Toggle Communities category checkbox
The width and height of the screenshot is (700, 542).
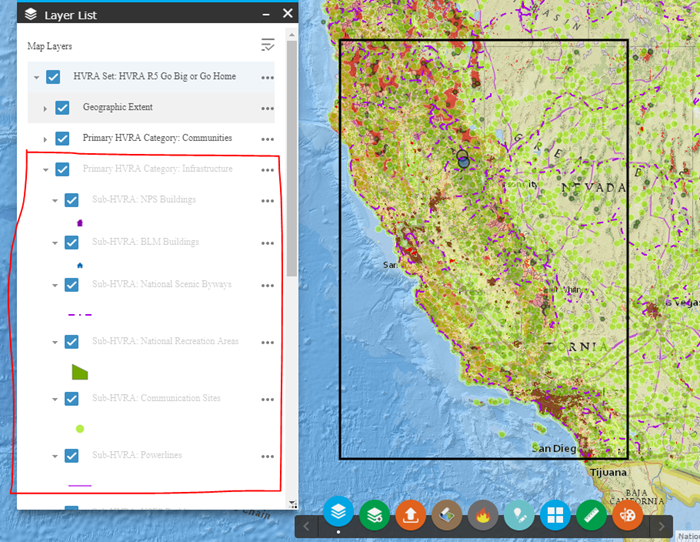pyautogui.click(x=62, y=138)
